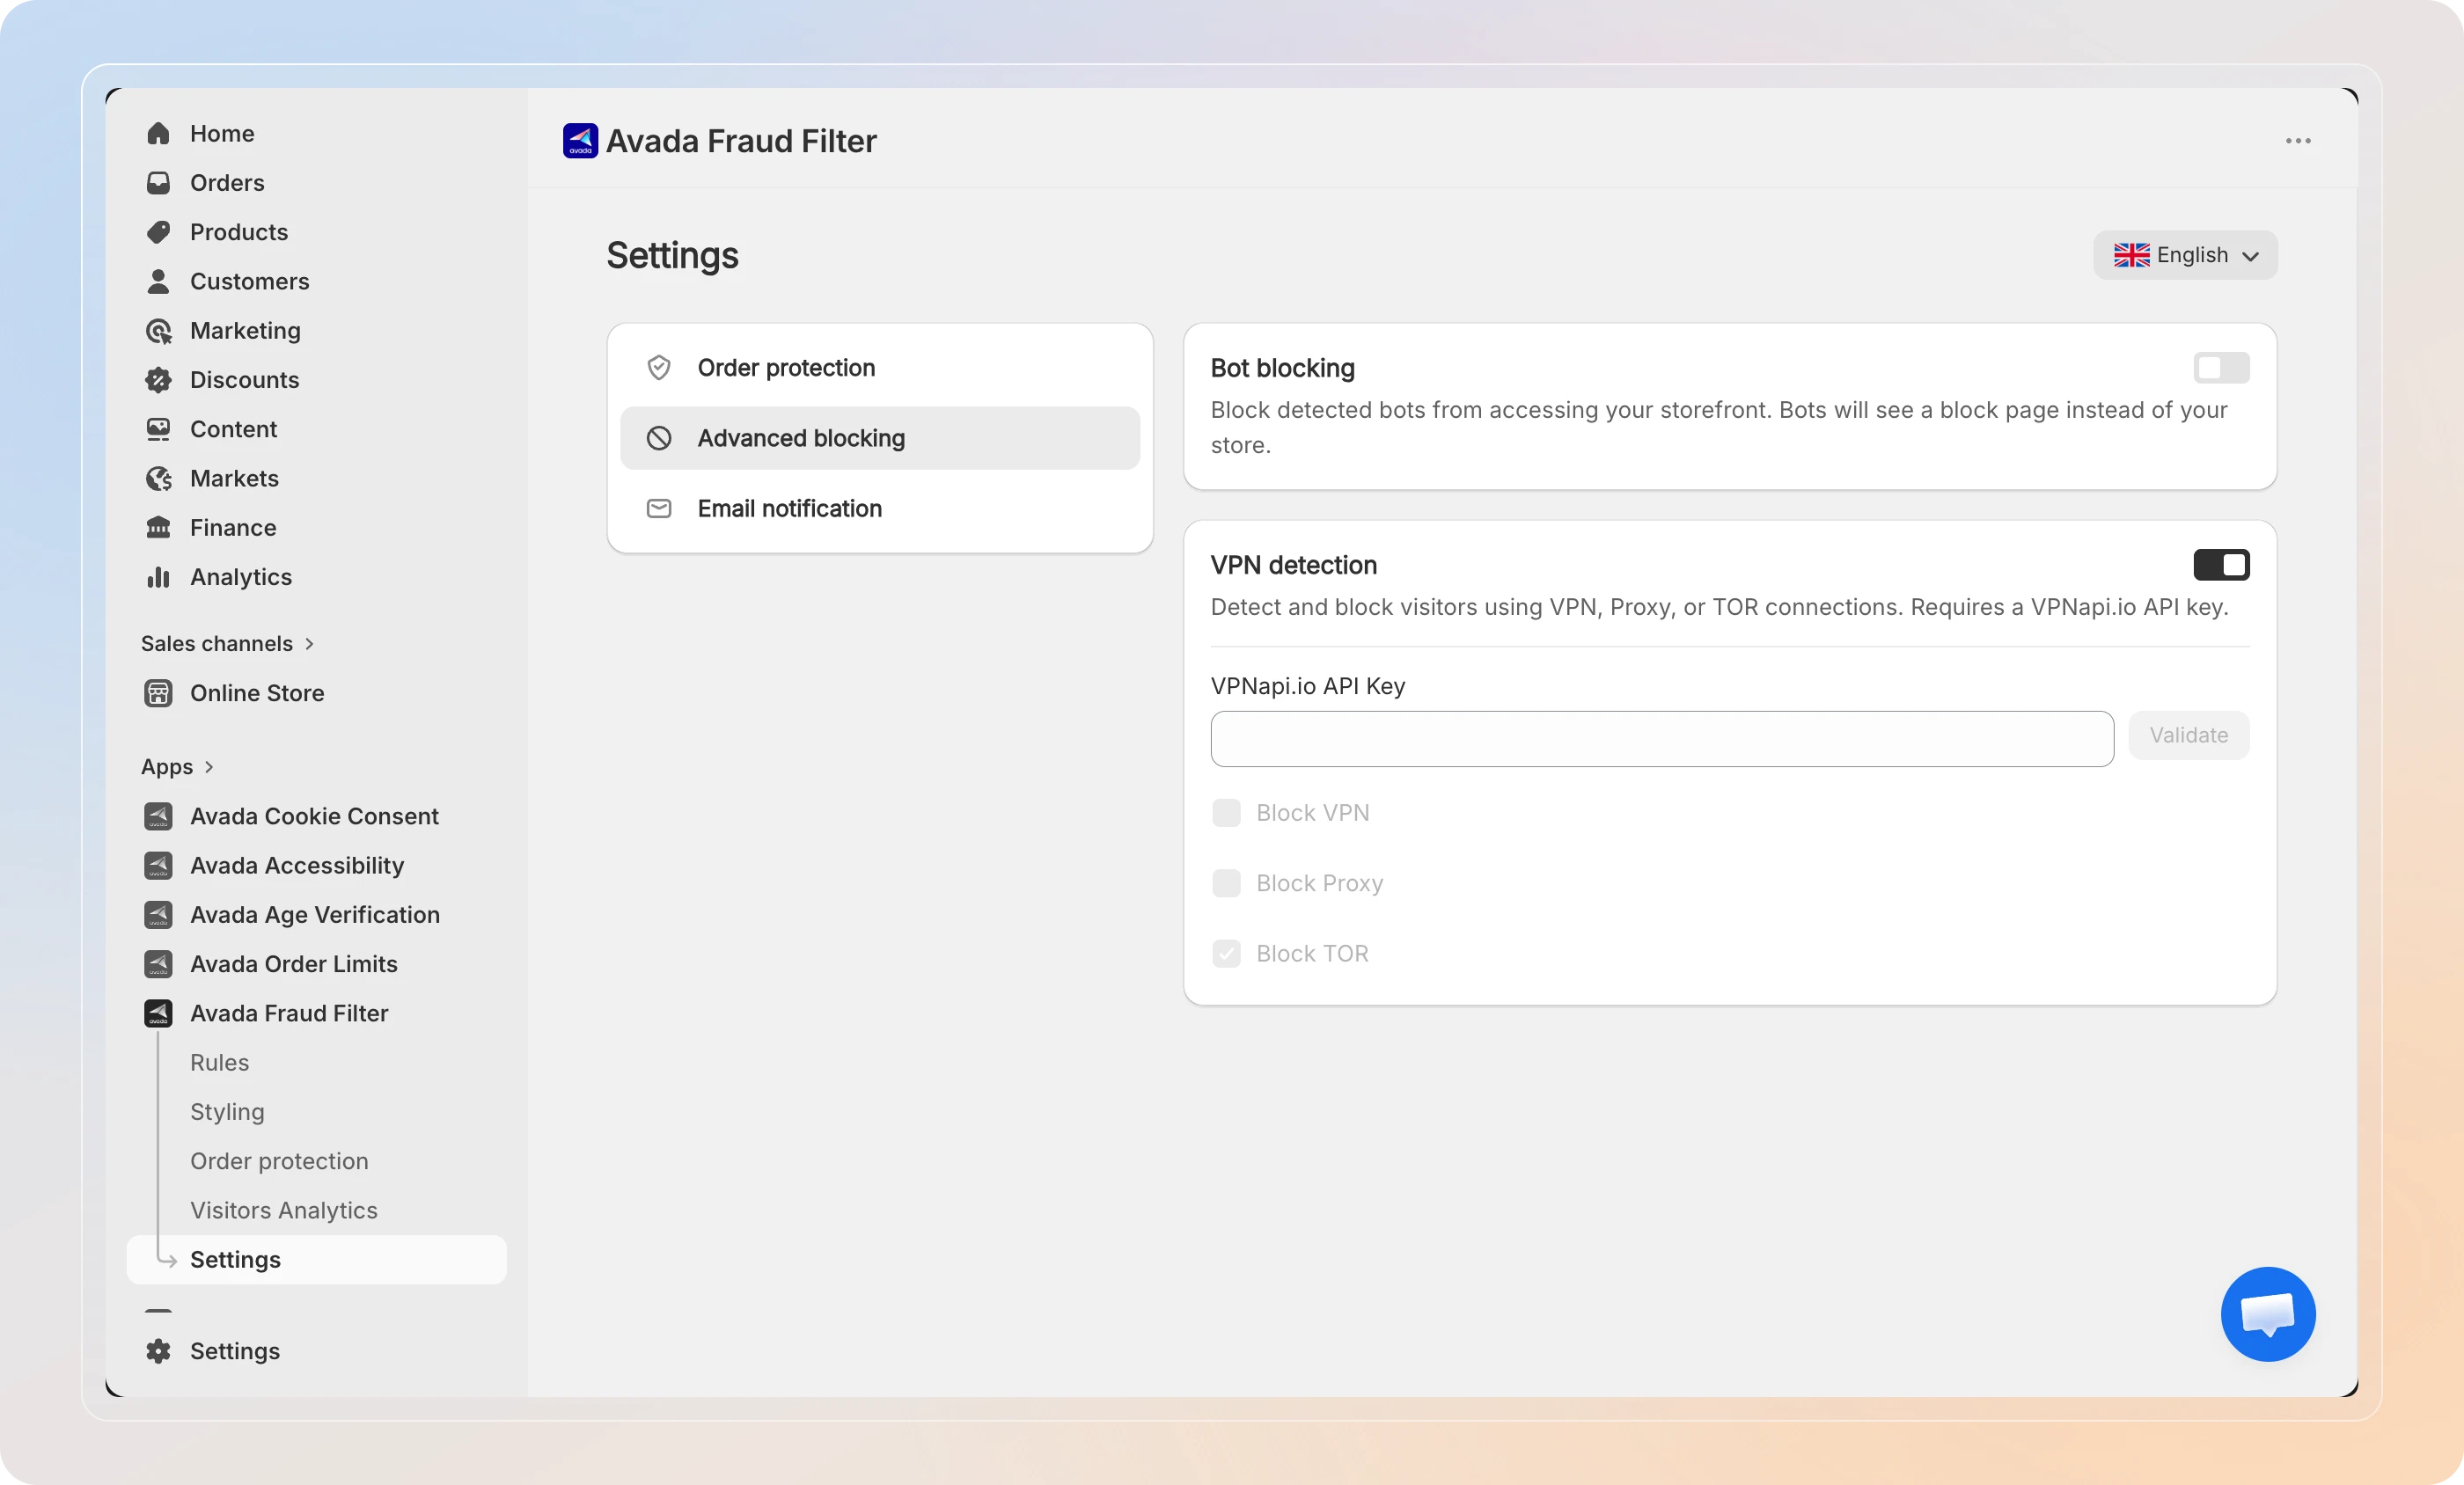Expand the Sales channels chevron
The image size is (2464, 1485).
click(309, 644)
